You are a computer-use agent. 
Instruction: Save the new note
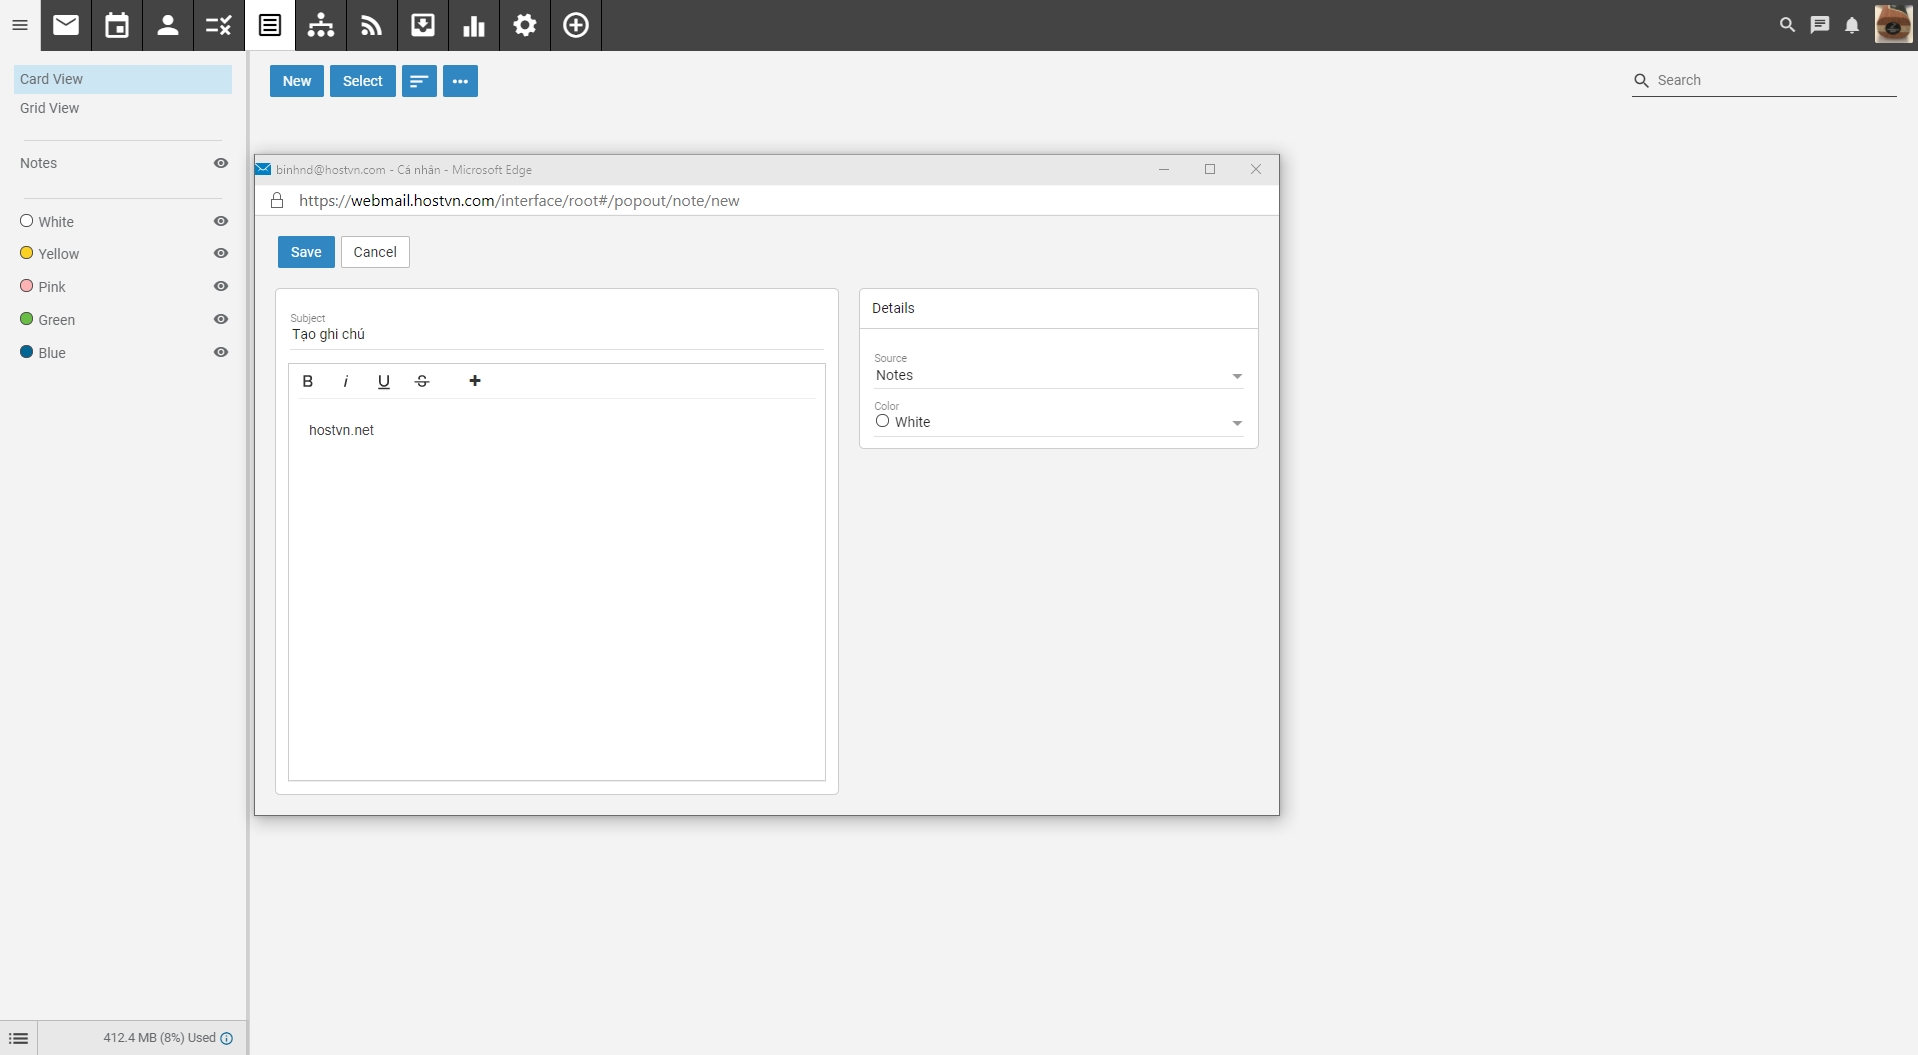pyautogui.click(x=306, y=252)
